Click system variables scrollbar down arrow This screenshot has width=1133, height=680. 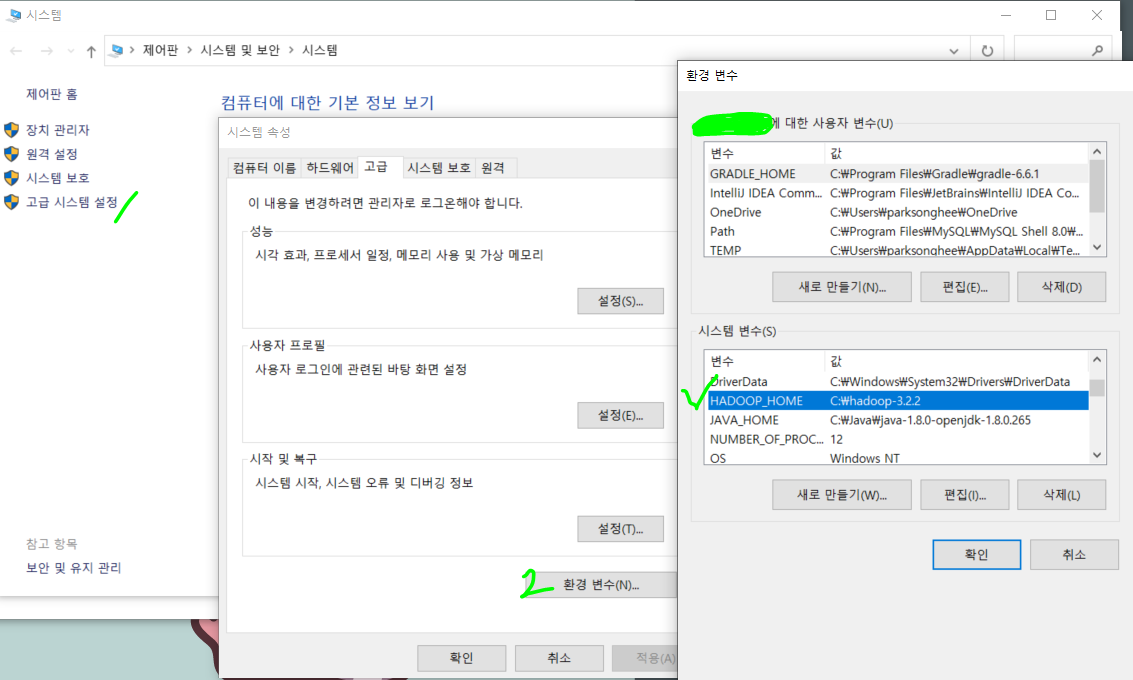1097,455
